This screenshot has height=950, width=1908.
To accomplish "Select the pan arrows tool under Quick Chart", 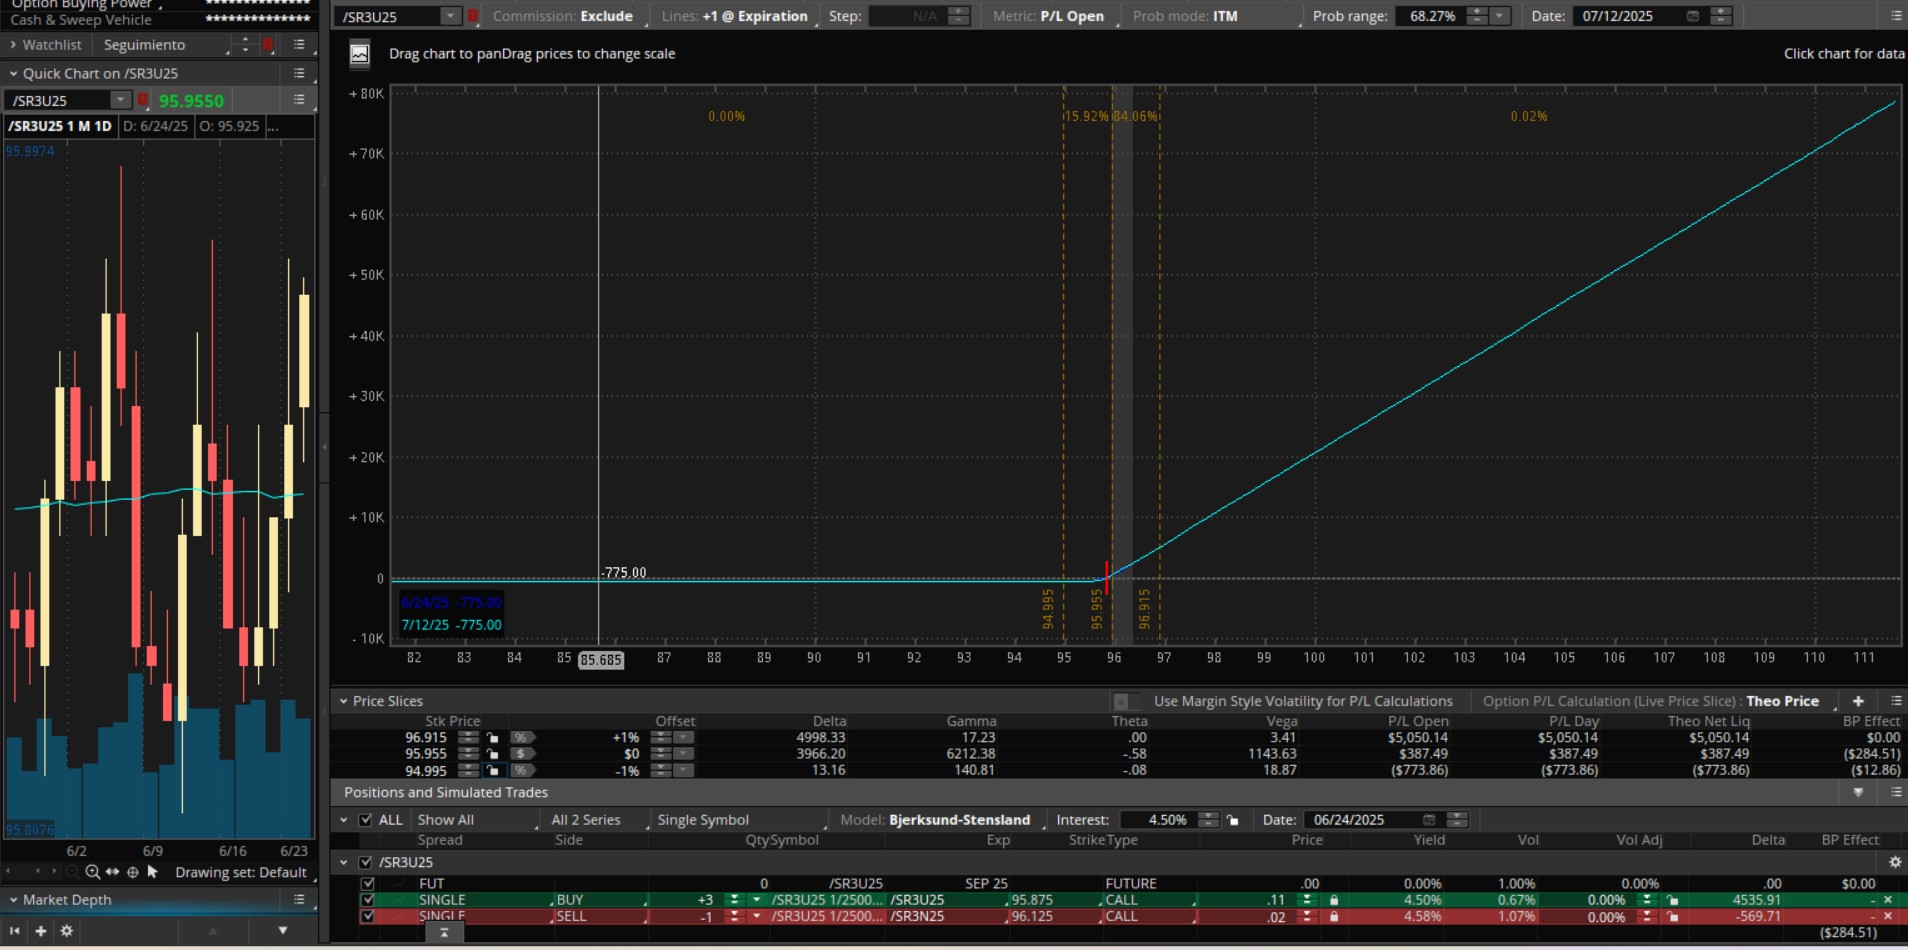I will point(112,872).
